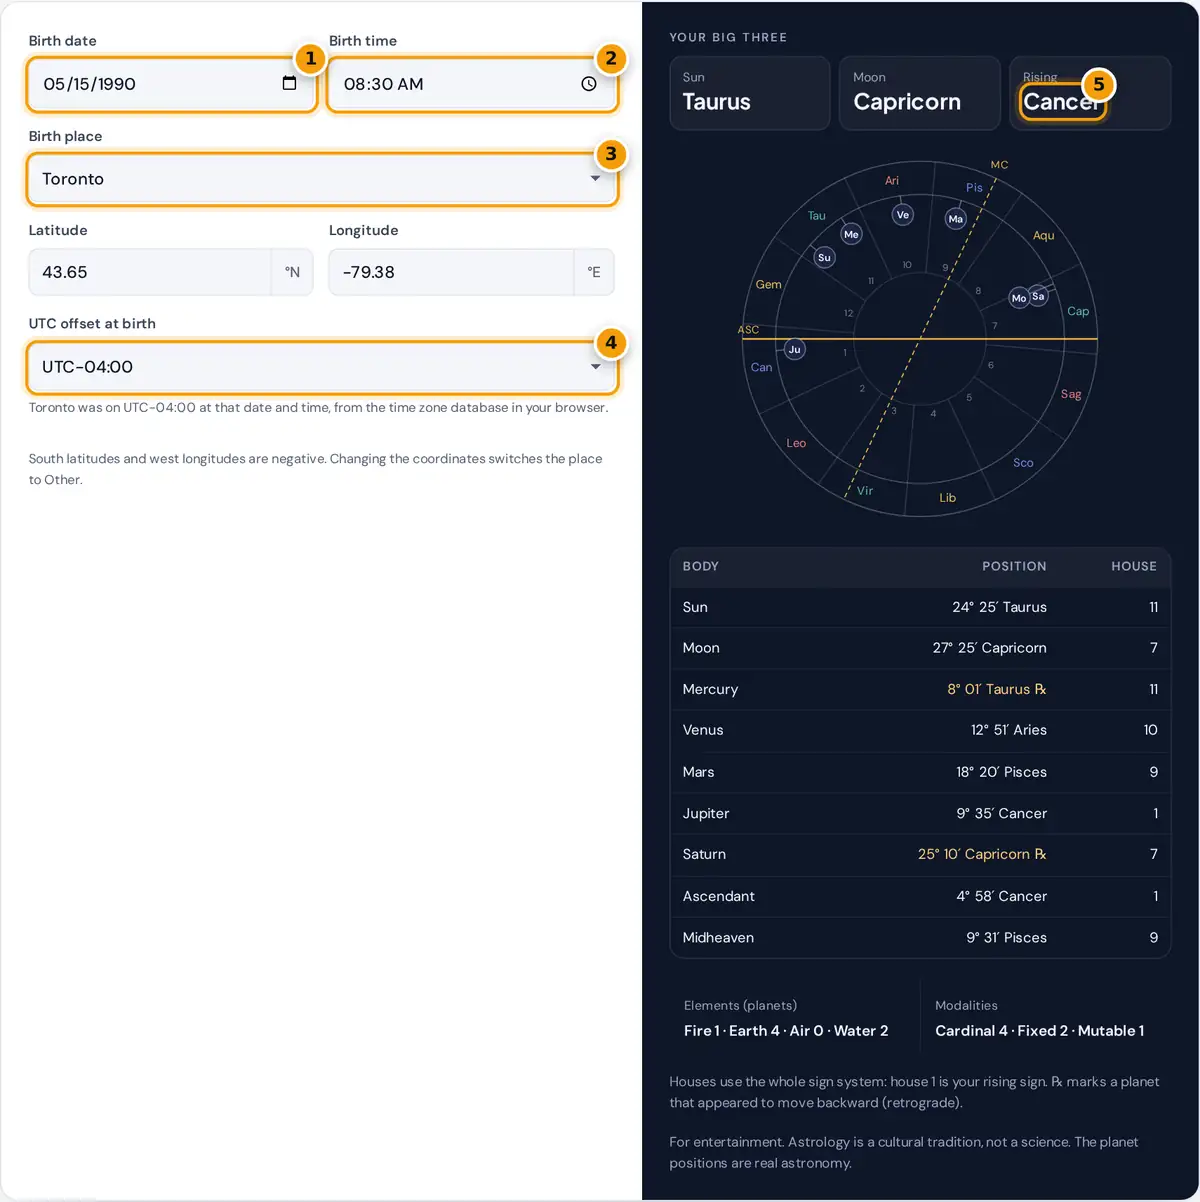Select the Moon Capricorn card in Your Big Three
Viewport: 1200px width, 1202px height.
pyautogui.click(x=920, y=93)
